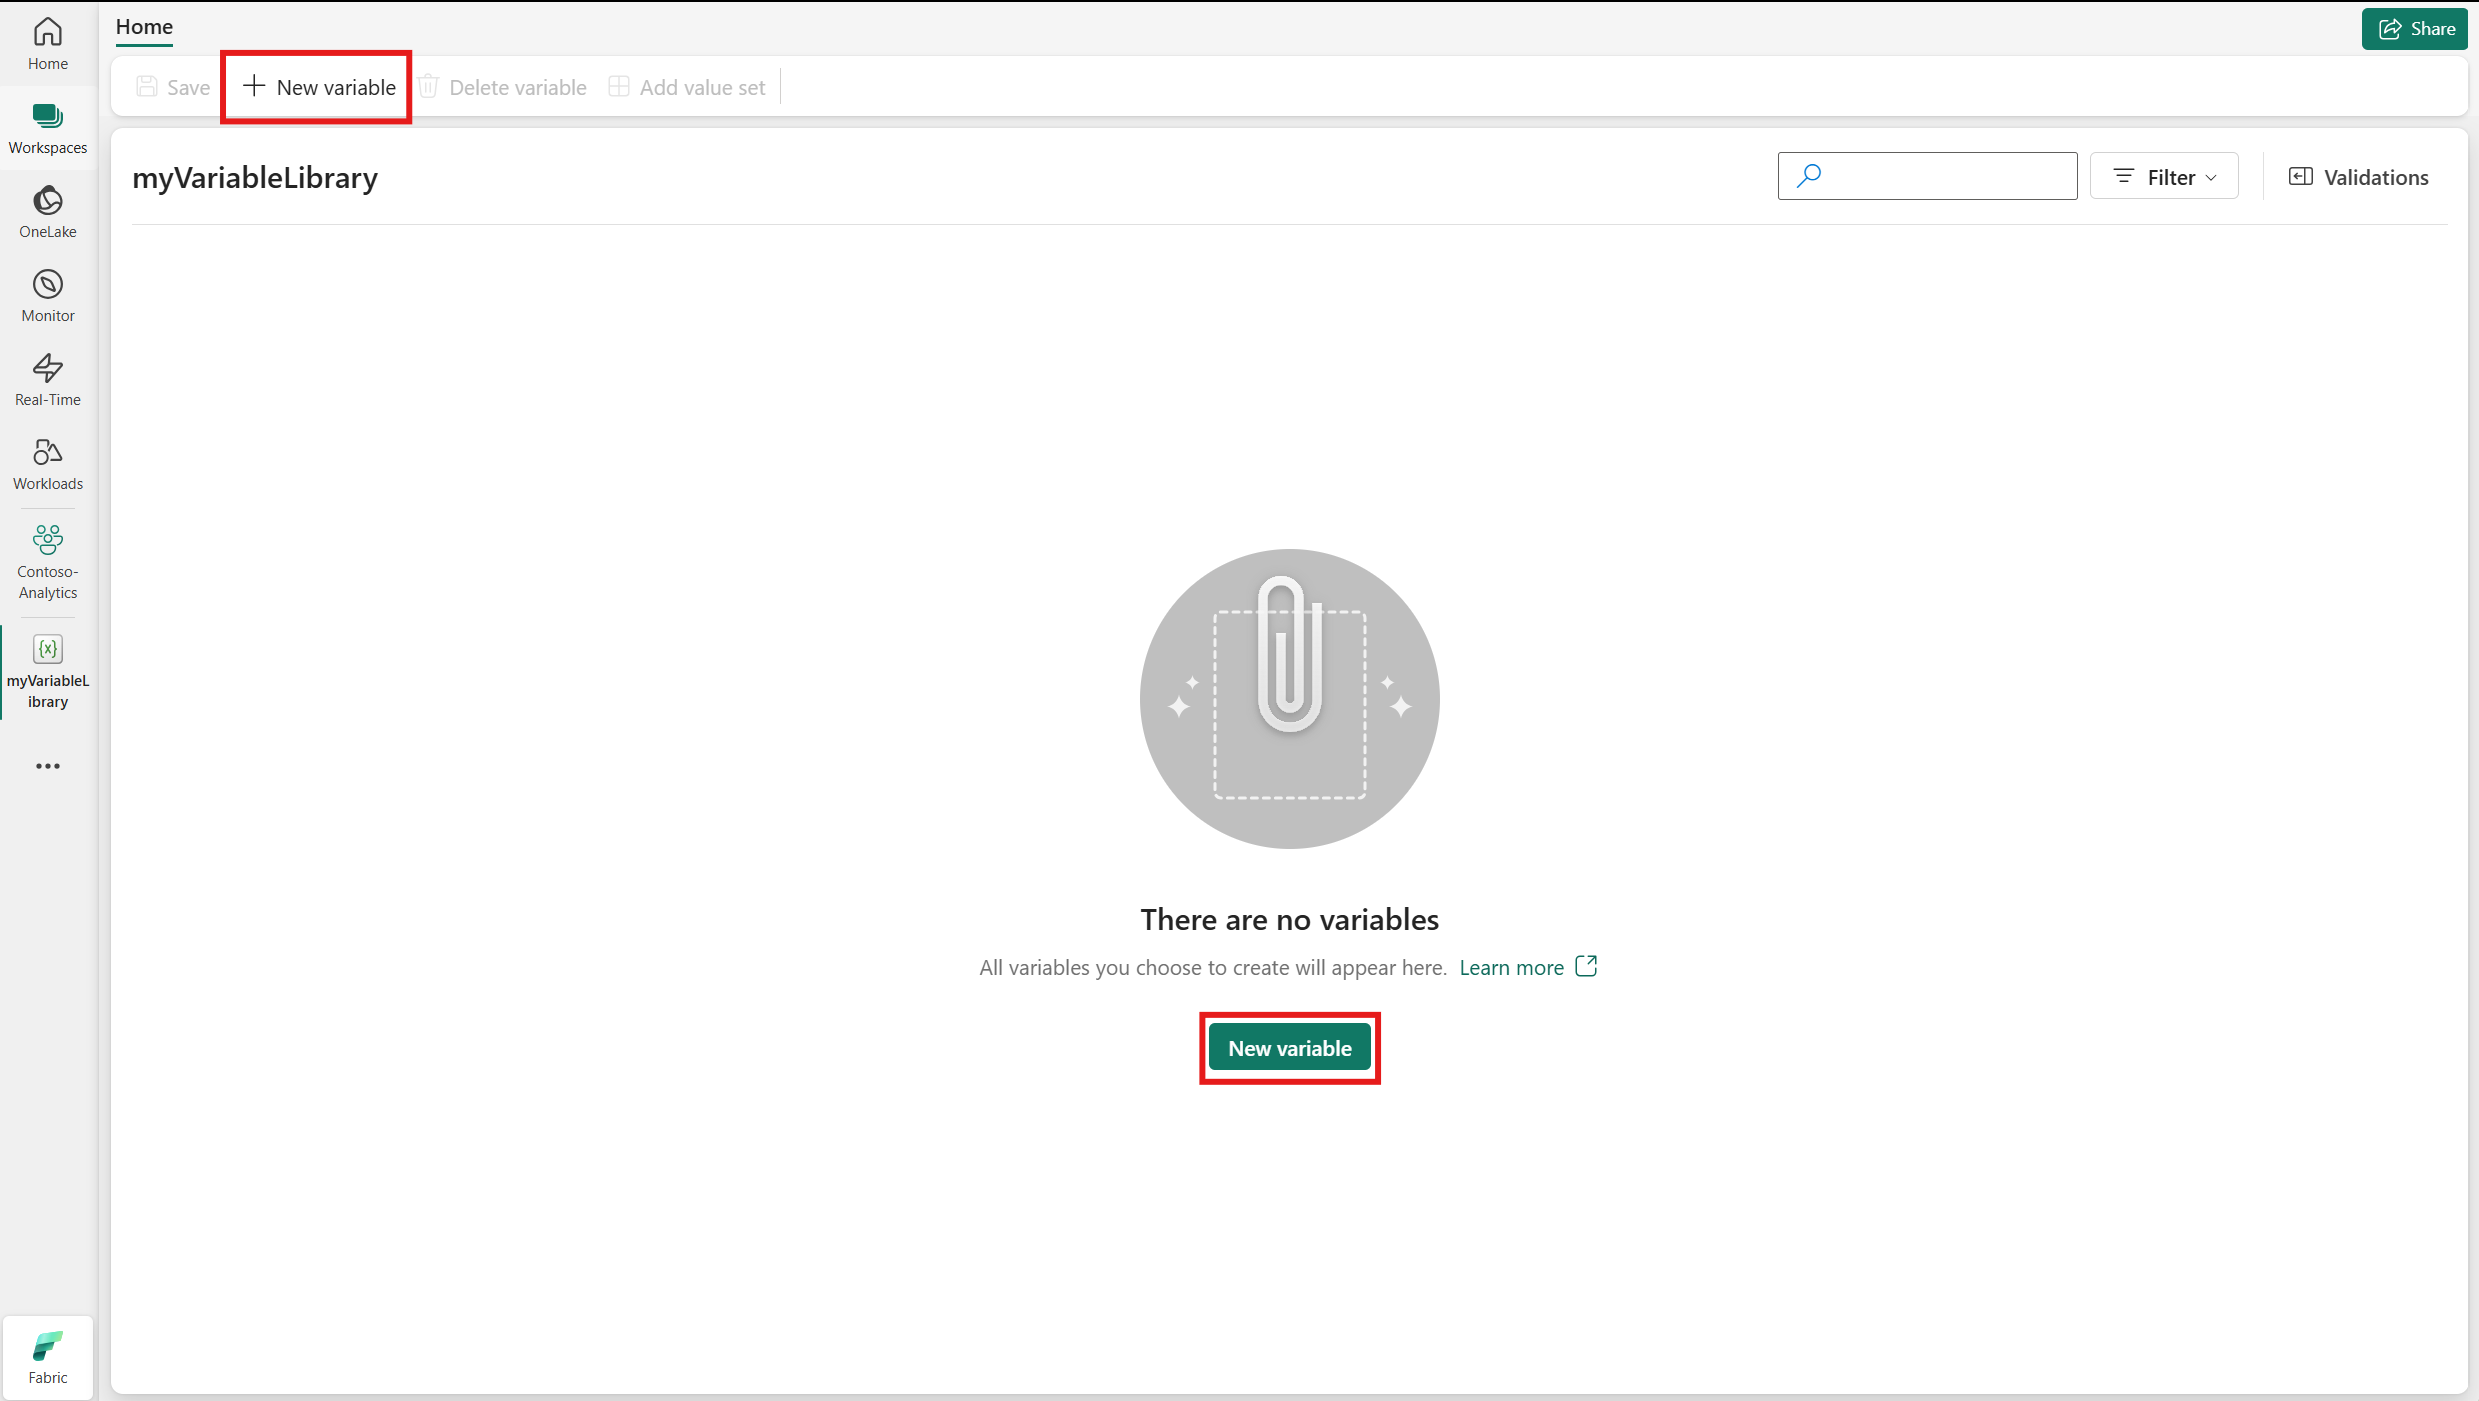Open the Home sidebar icon
The width and height of the screenshot is (2479, 1401).
(47, 44)
